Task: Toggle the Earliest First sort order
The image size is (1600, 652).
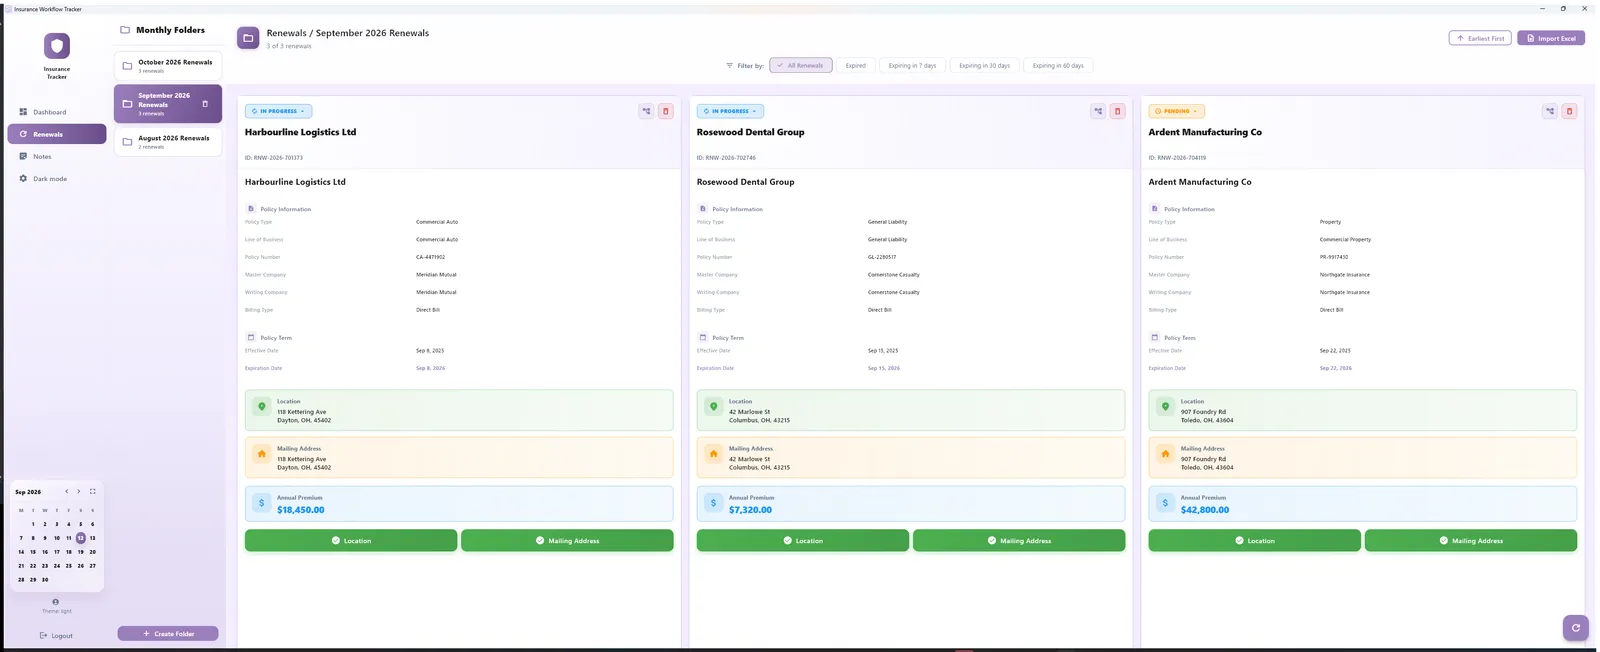Action: 1480,38
